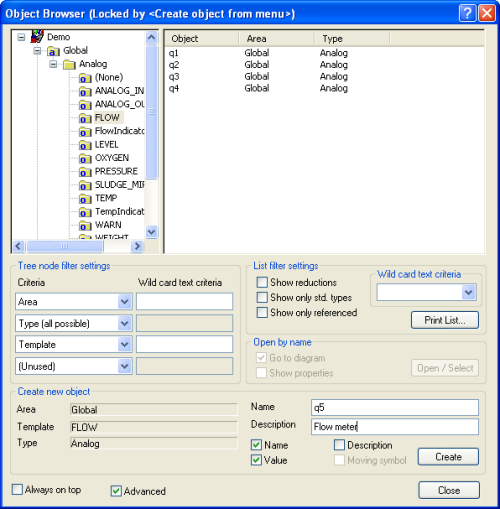Click the FLOW template folder icon
This screenshot has width=500, height=509.
85,118
